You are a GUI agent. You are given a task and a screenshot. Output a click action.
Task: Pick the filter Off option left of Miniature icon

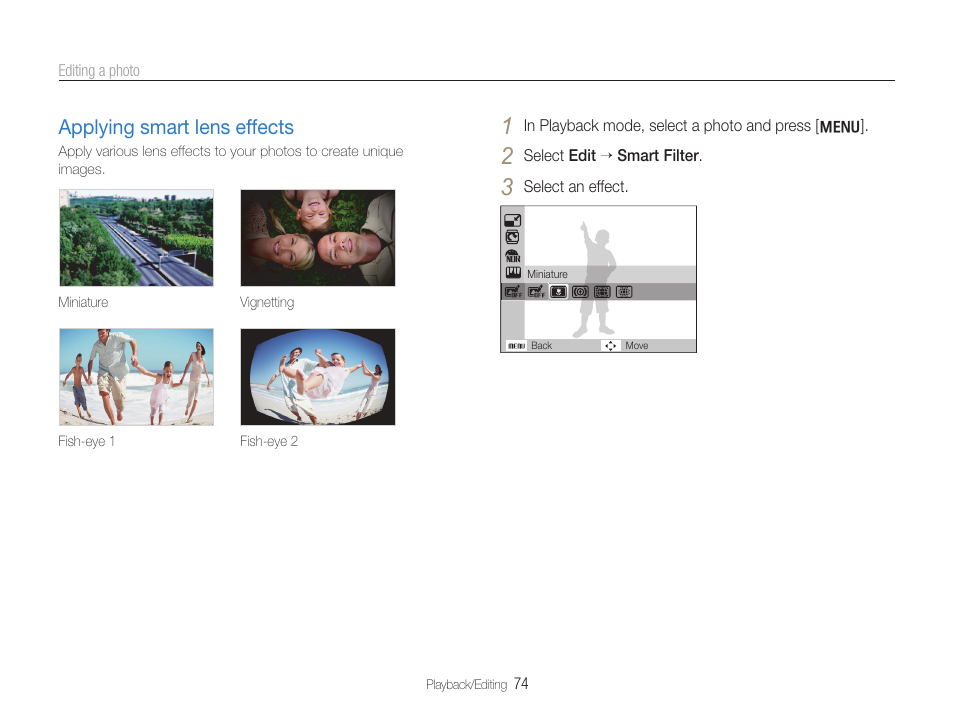tap(536, 292)
